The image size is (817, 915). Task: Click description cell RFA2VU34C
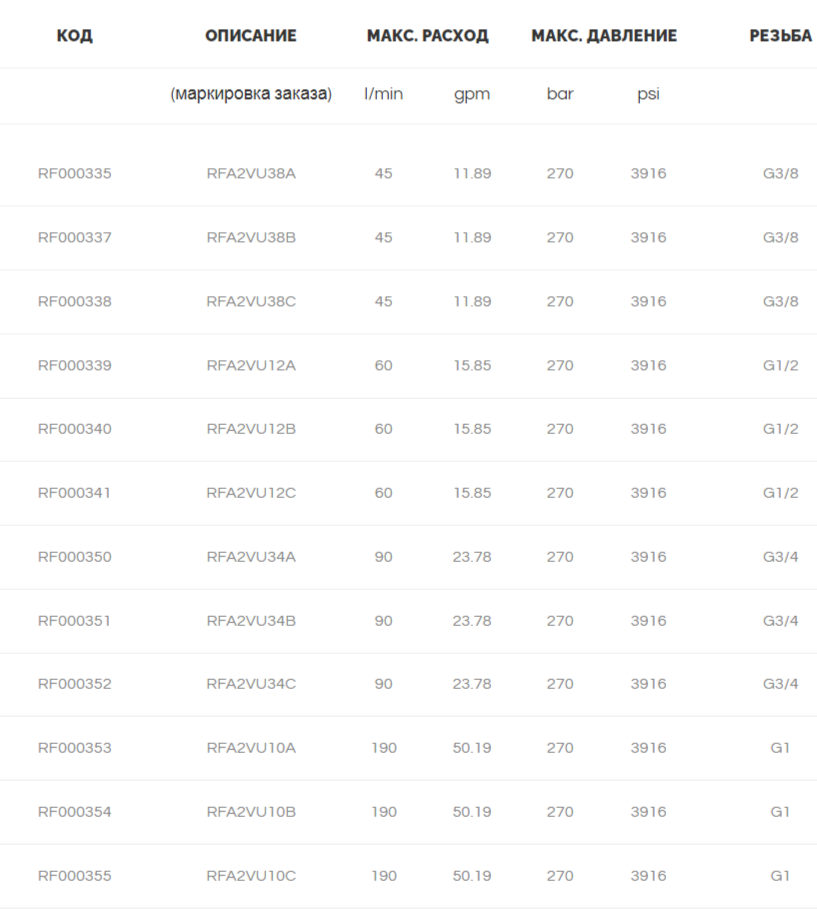click(251, 684)
